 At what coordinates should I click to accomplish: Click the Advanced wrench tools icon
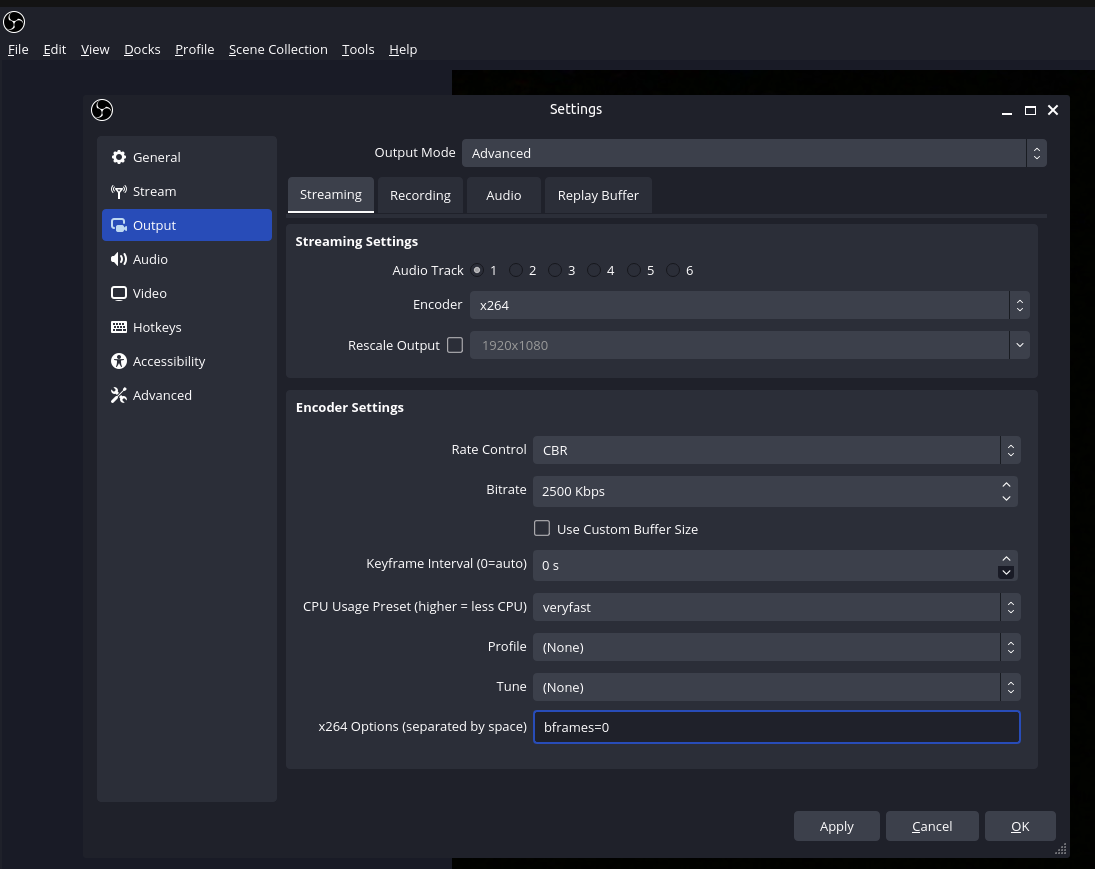pos(119,395)
